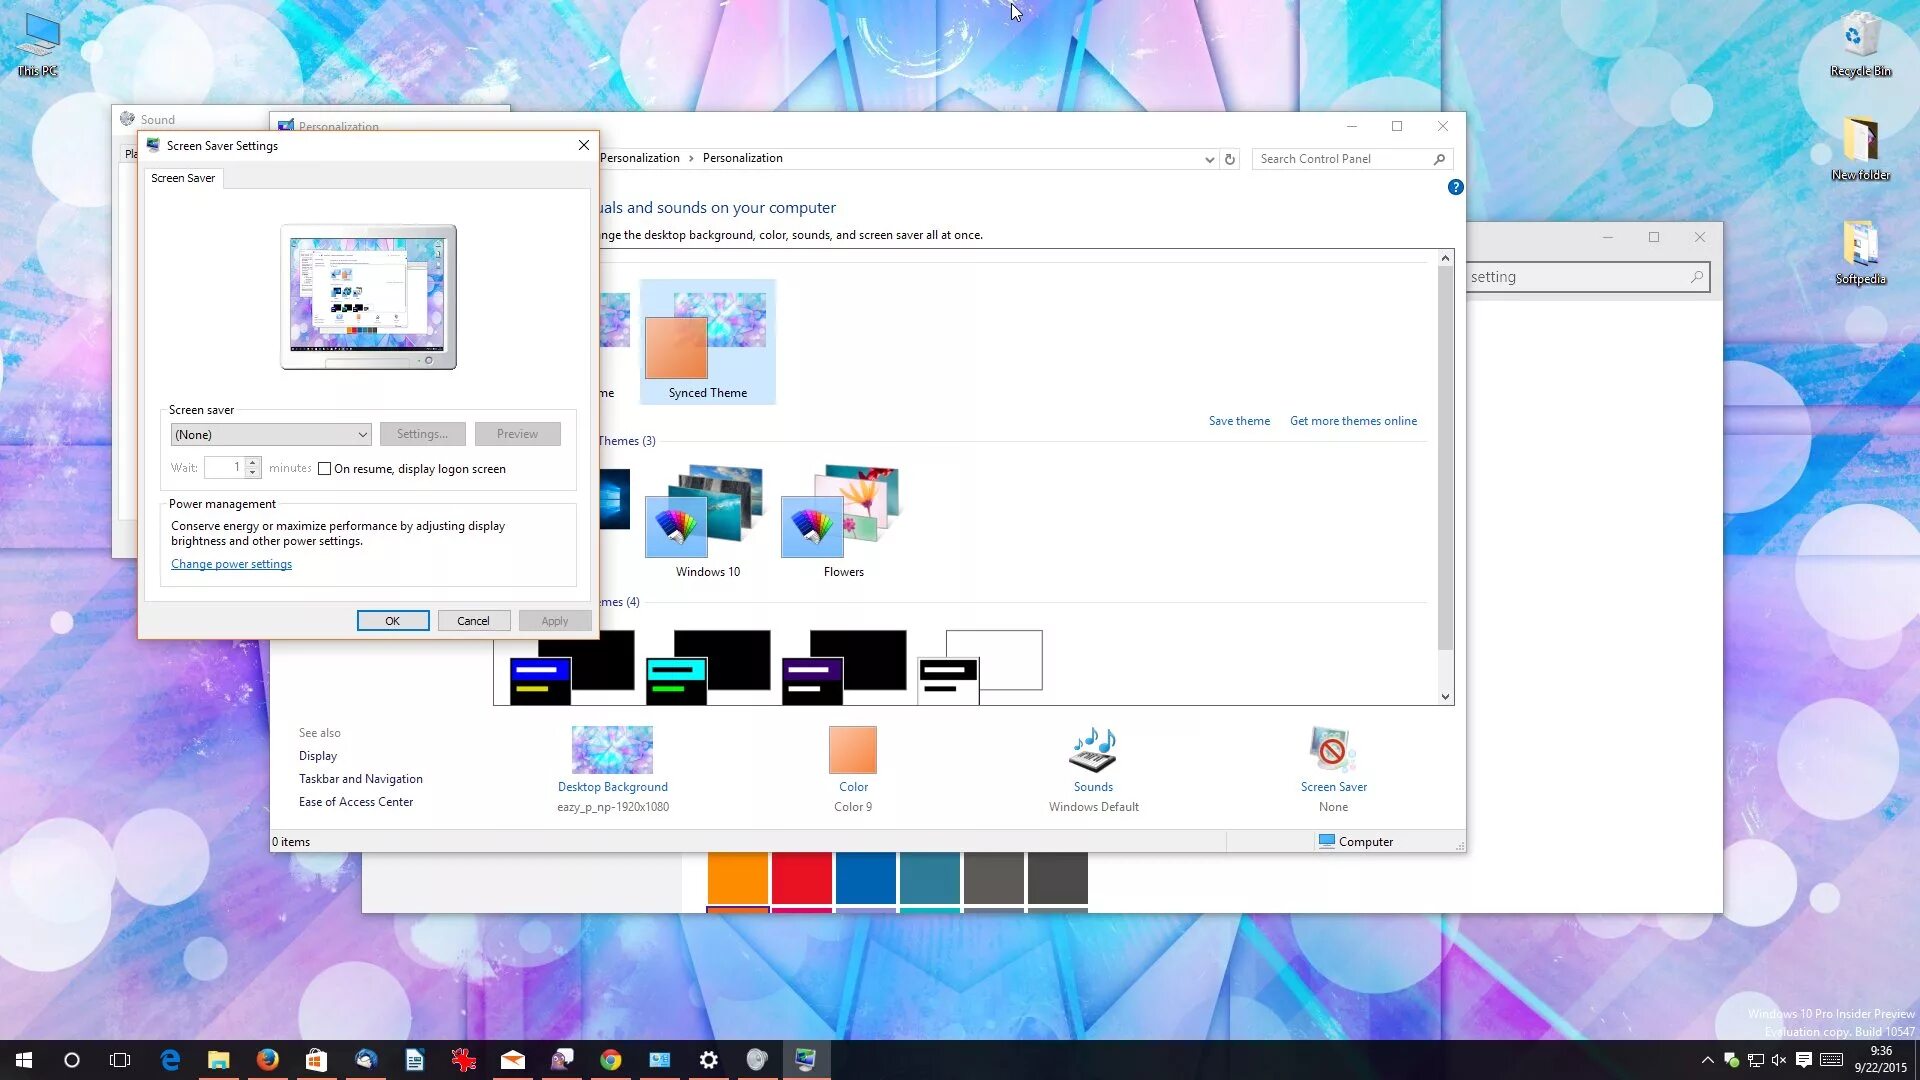
Task: Click Change power settings link
Action: [231, 564]
